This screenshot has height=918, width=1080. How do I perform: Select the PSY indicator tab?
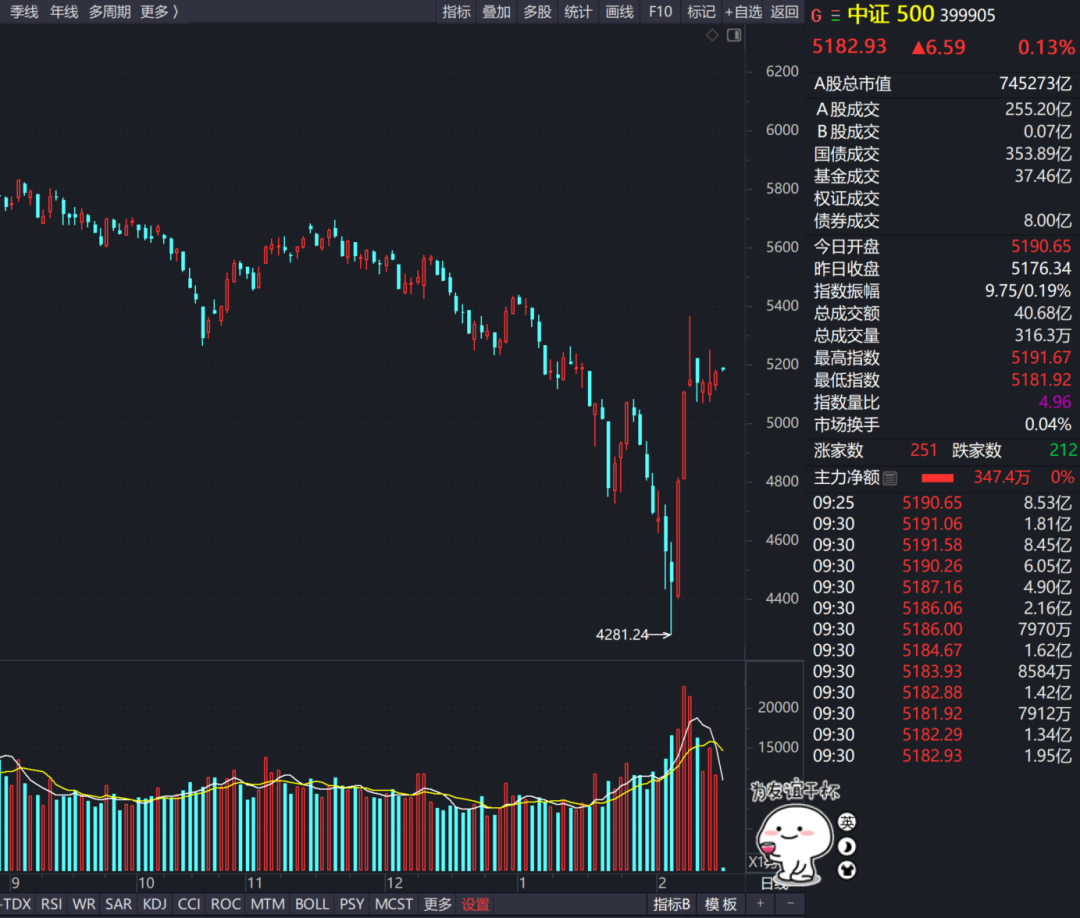[352, 904]
